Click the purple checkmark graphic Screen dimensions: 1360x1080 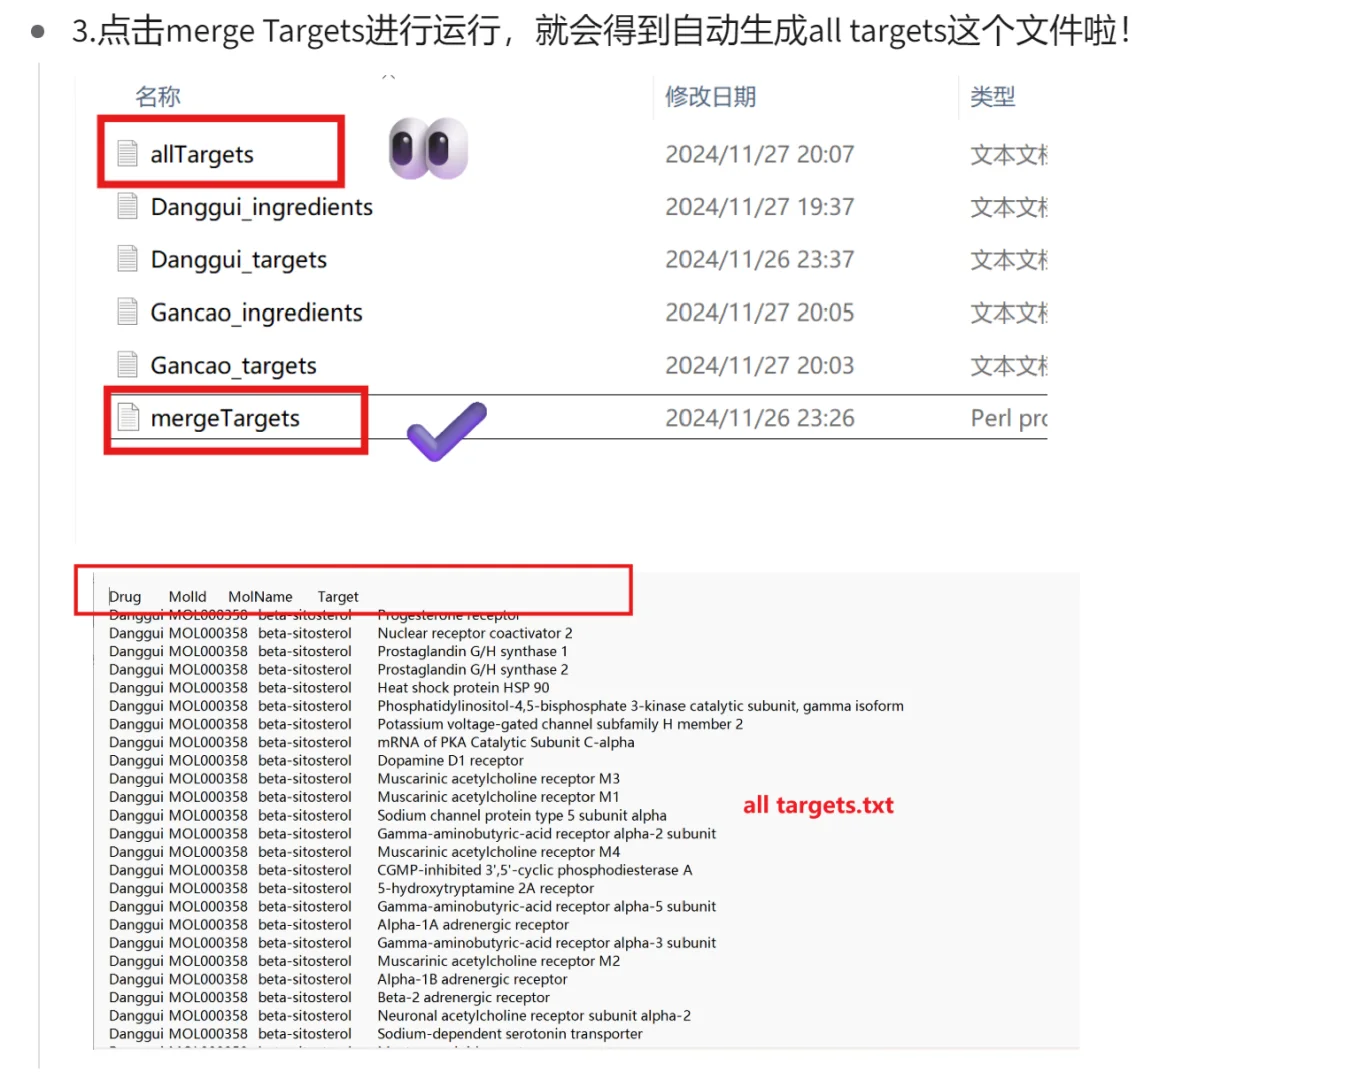pos(445,432)
